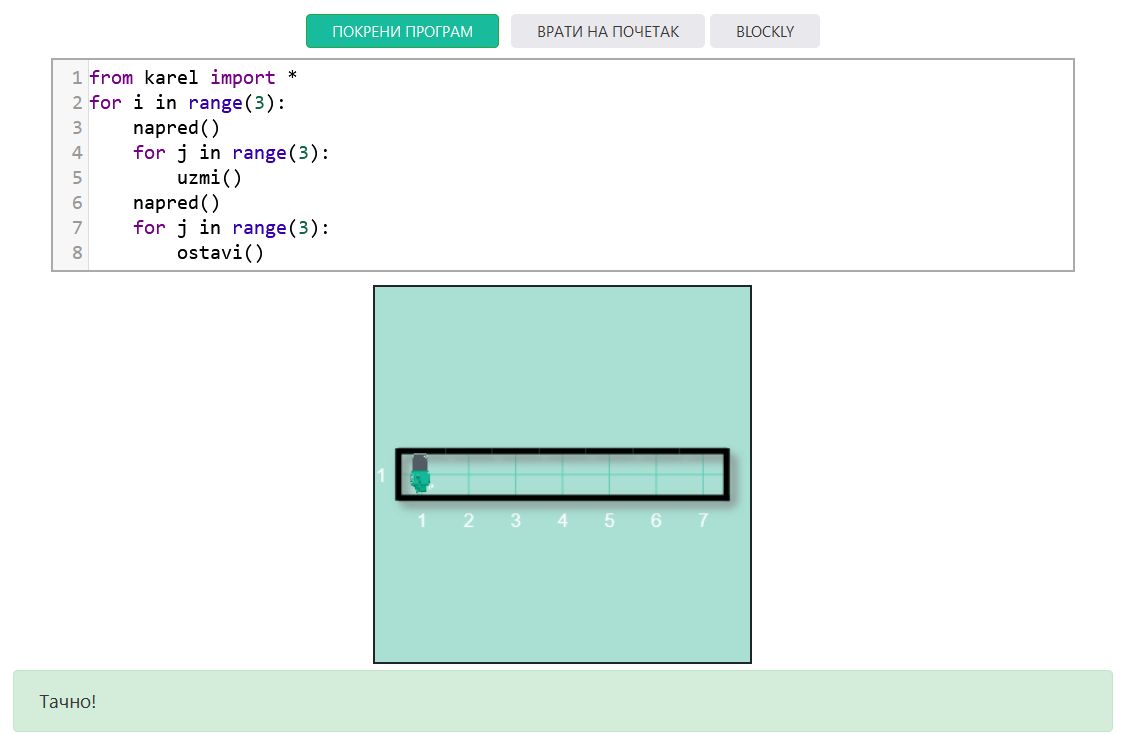The width and height of the screenshot is (1125, 745).
Task: Click the grid cell in column 4
Action: click(x=562, y=474)
